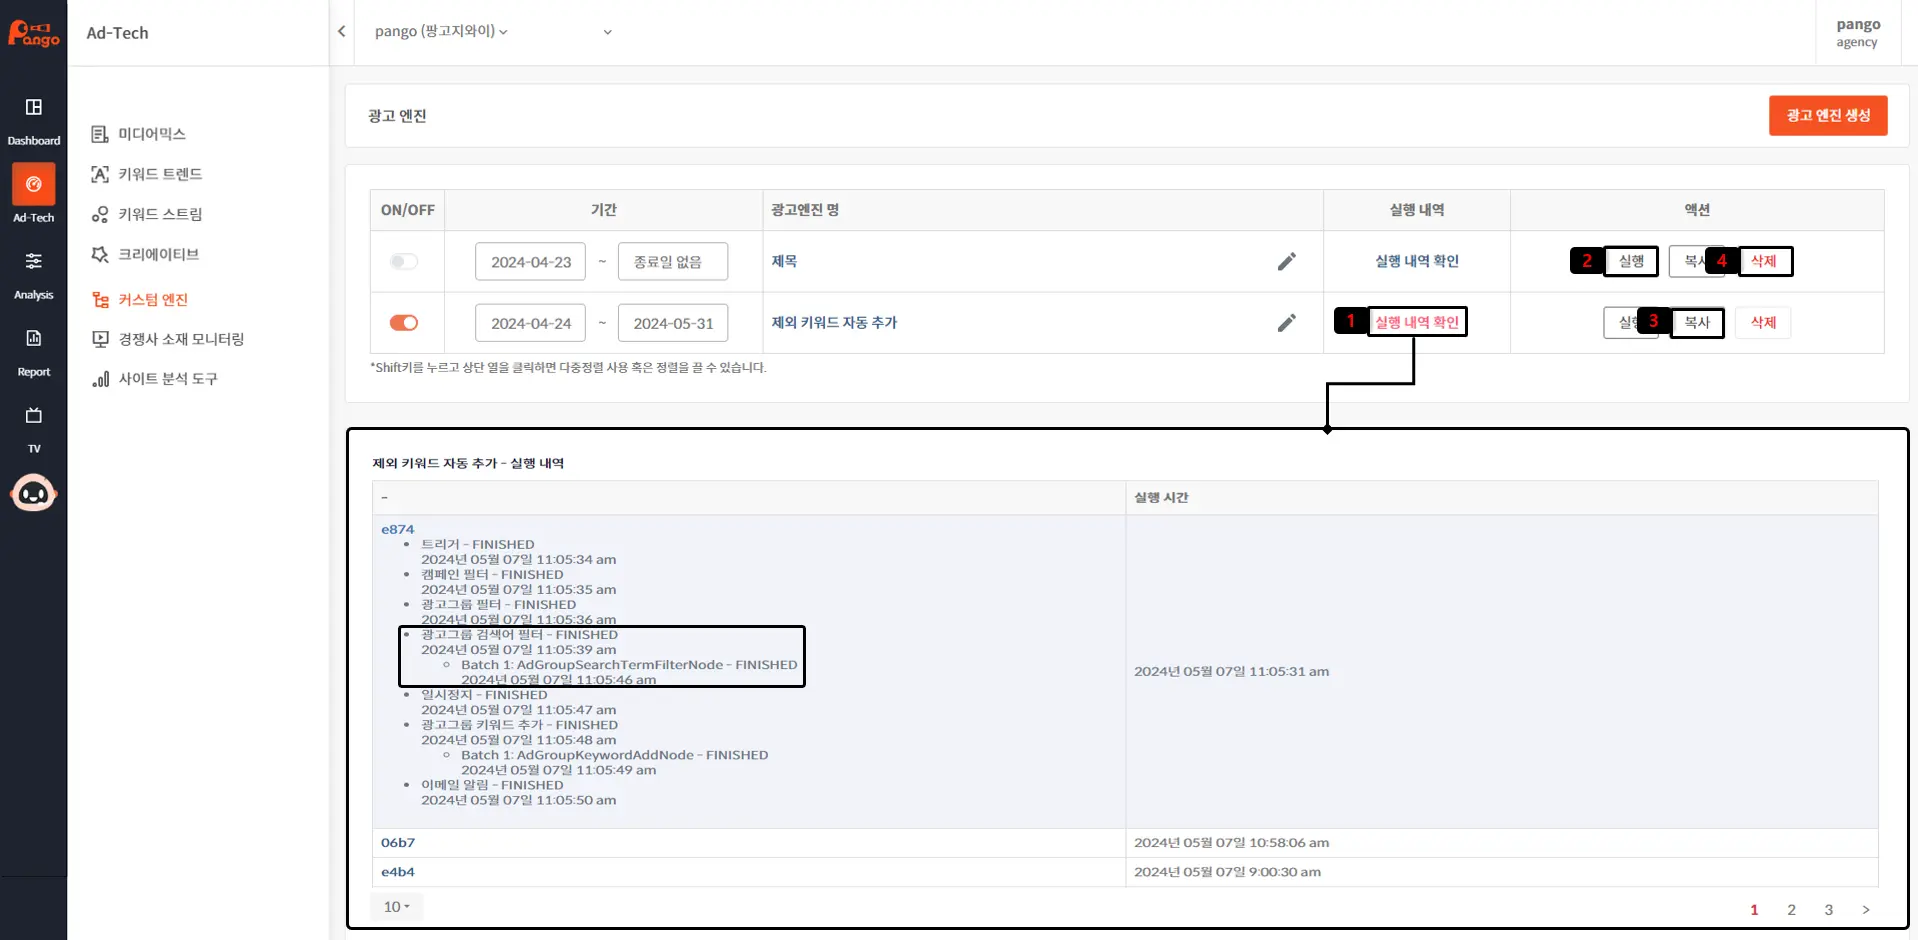Go to next page arrow in pagination
Screen dimensions: 1918x940
[1865, 910]
